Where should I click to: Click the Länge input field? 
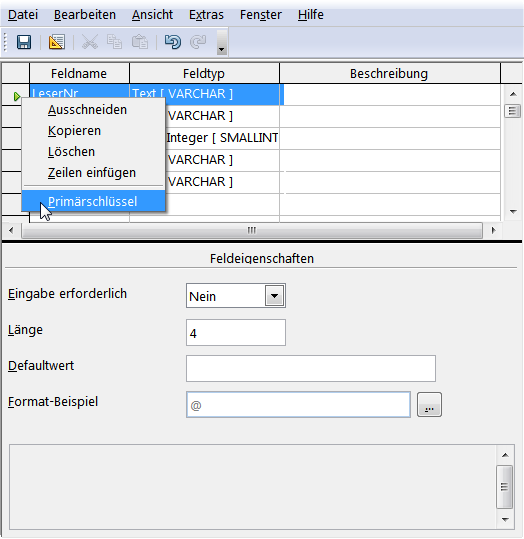[236, 332]
